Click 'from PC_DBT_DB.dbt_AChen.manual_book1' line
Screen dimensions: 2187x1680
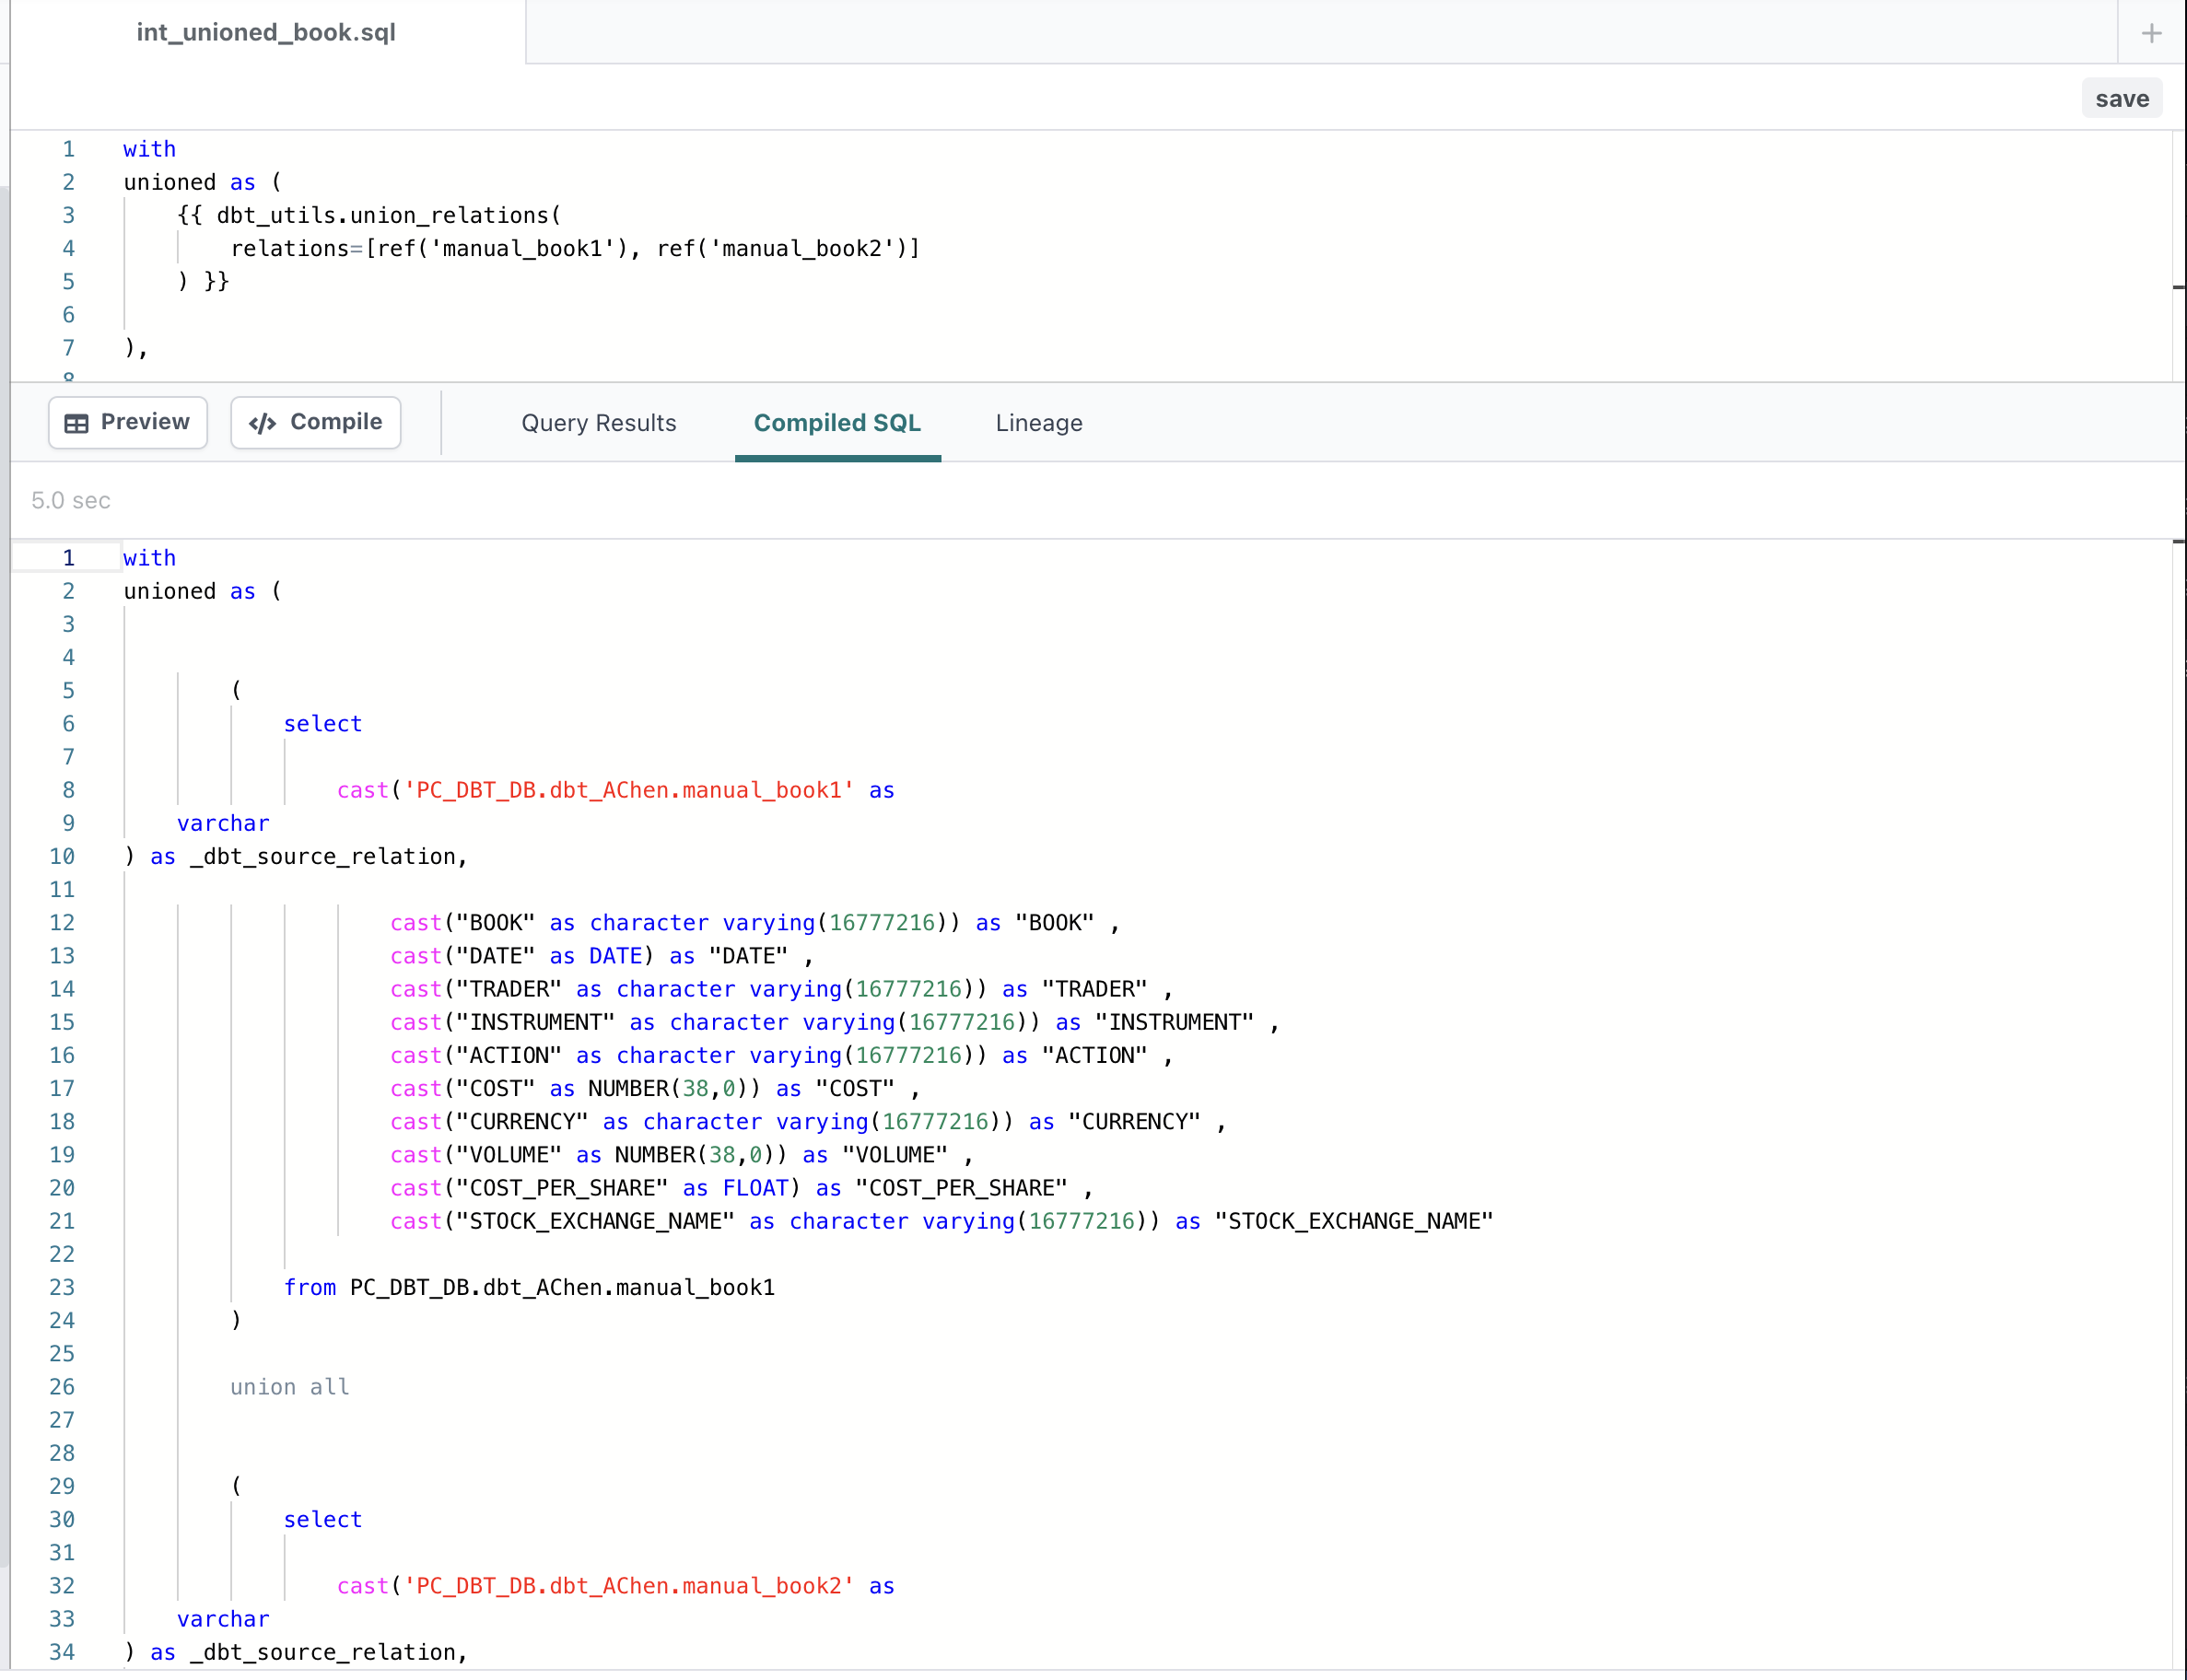529,1287
